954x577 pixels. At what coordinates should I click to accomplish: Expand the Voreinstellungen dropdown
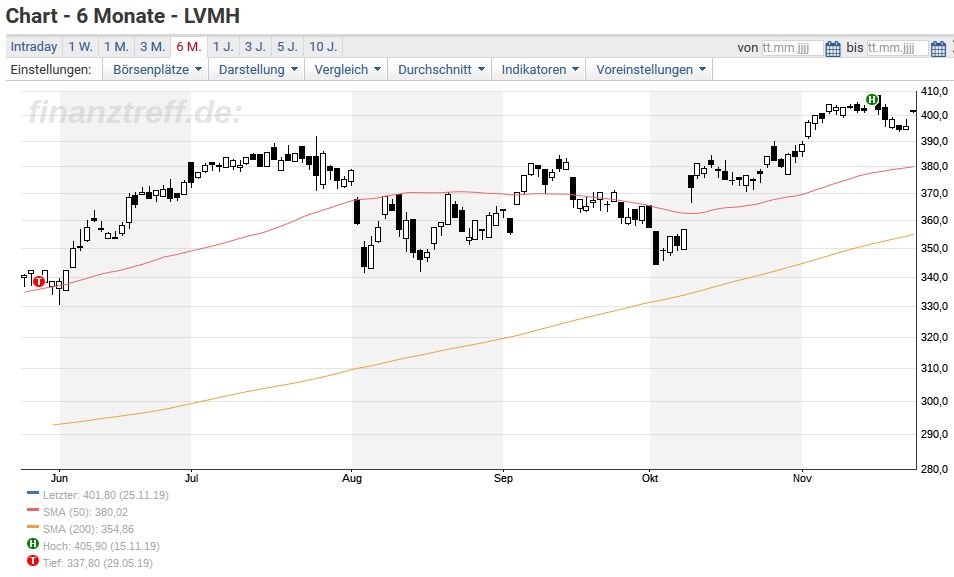(650, 69)
